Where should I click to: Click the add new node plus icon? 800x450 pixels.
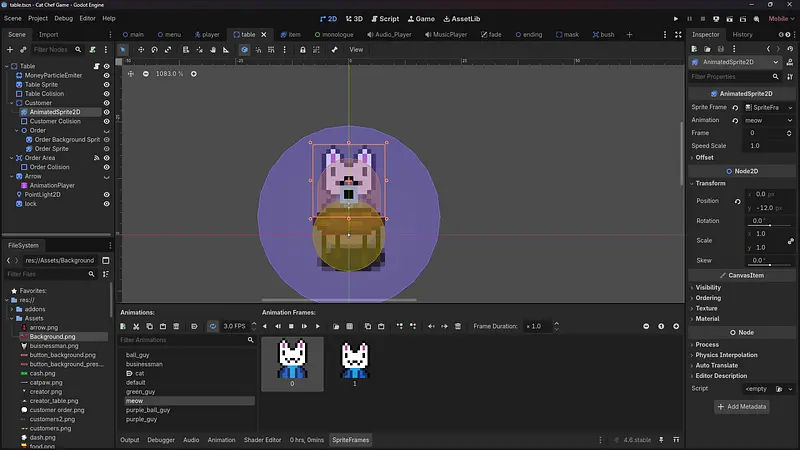[x=9, y=49]
